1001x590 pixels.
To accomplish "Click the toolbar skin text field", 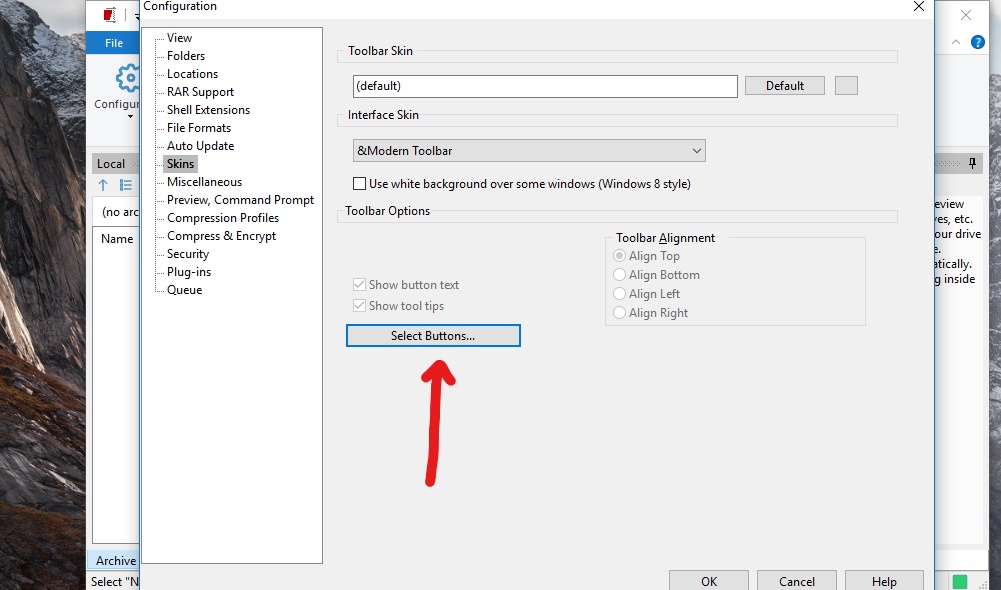I will pyautogui.click(x=545, y=86).
